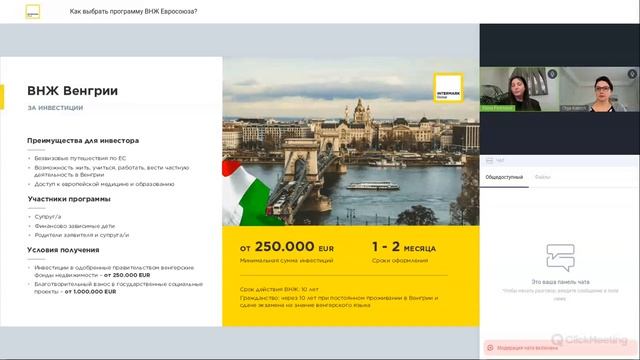Click the 'ВНЖ Венгрии' slide heading
Image resolution: width=640 pixels, height=360 pixels.
(72, 91)
